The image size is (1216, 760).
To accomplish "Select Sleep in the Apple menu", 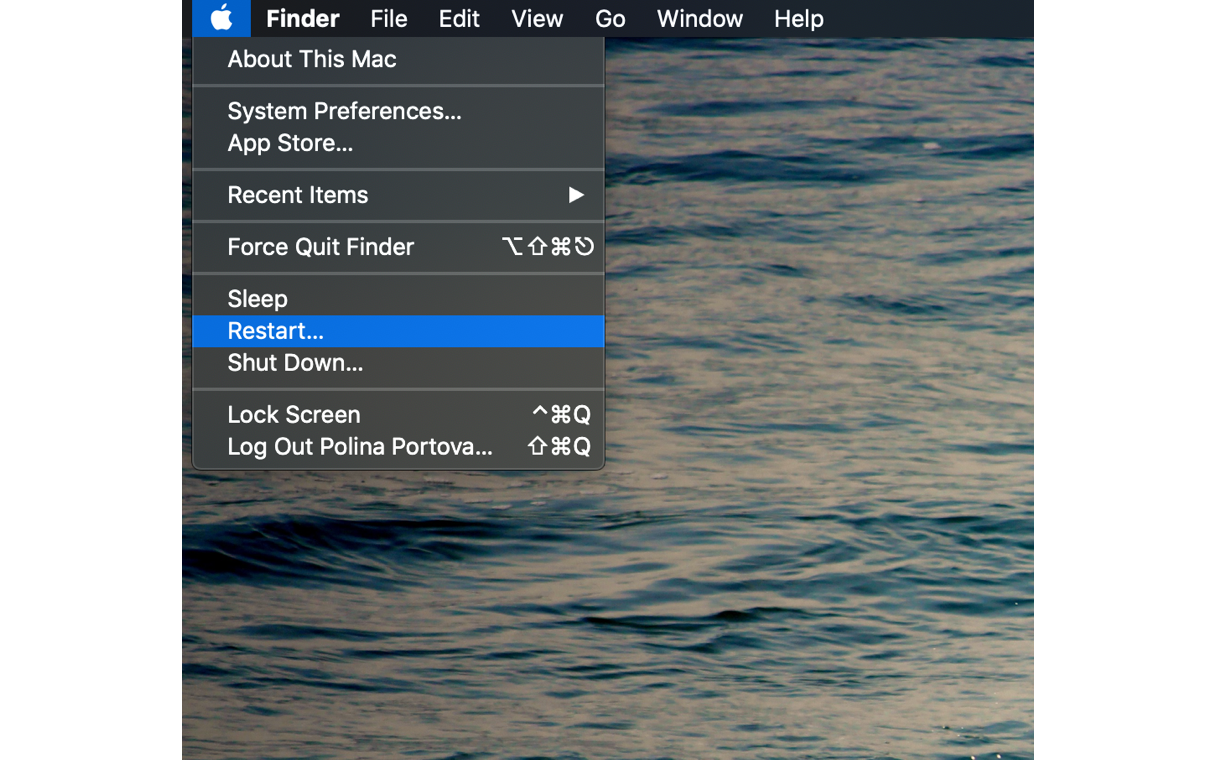I will coord(398,299).
